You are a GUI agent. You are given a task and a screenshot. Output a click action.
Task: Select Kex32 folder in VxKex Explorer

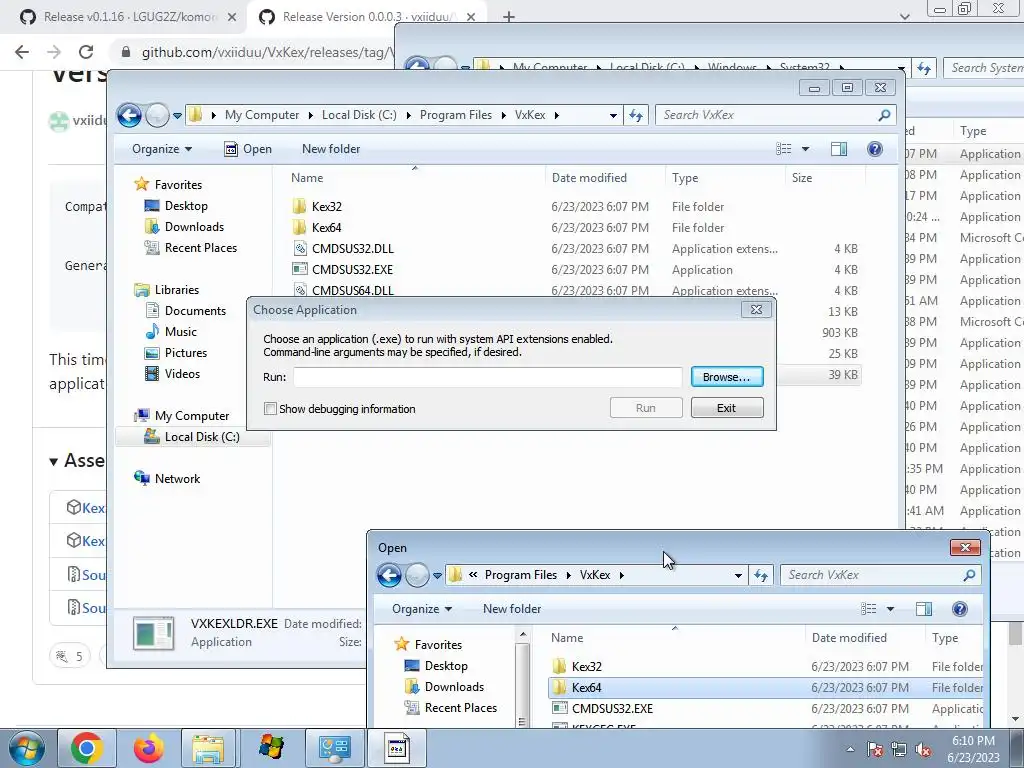point(327,207)
